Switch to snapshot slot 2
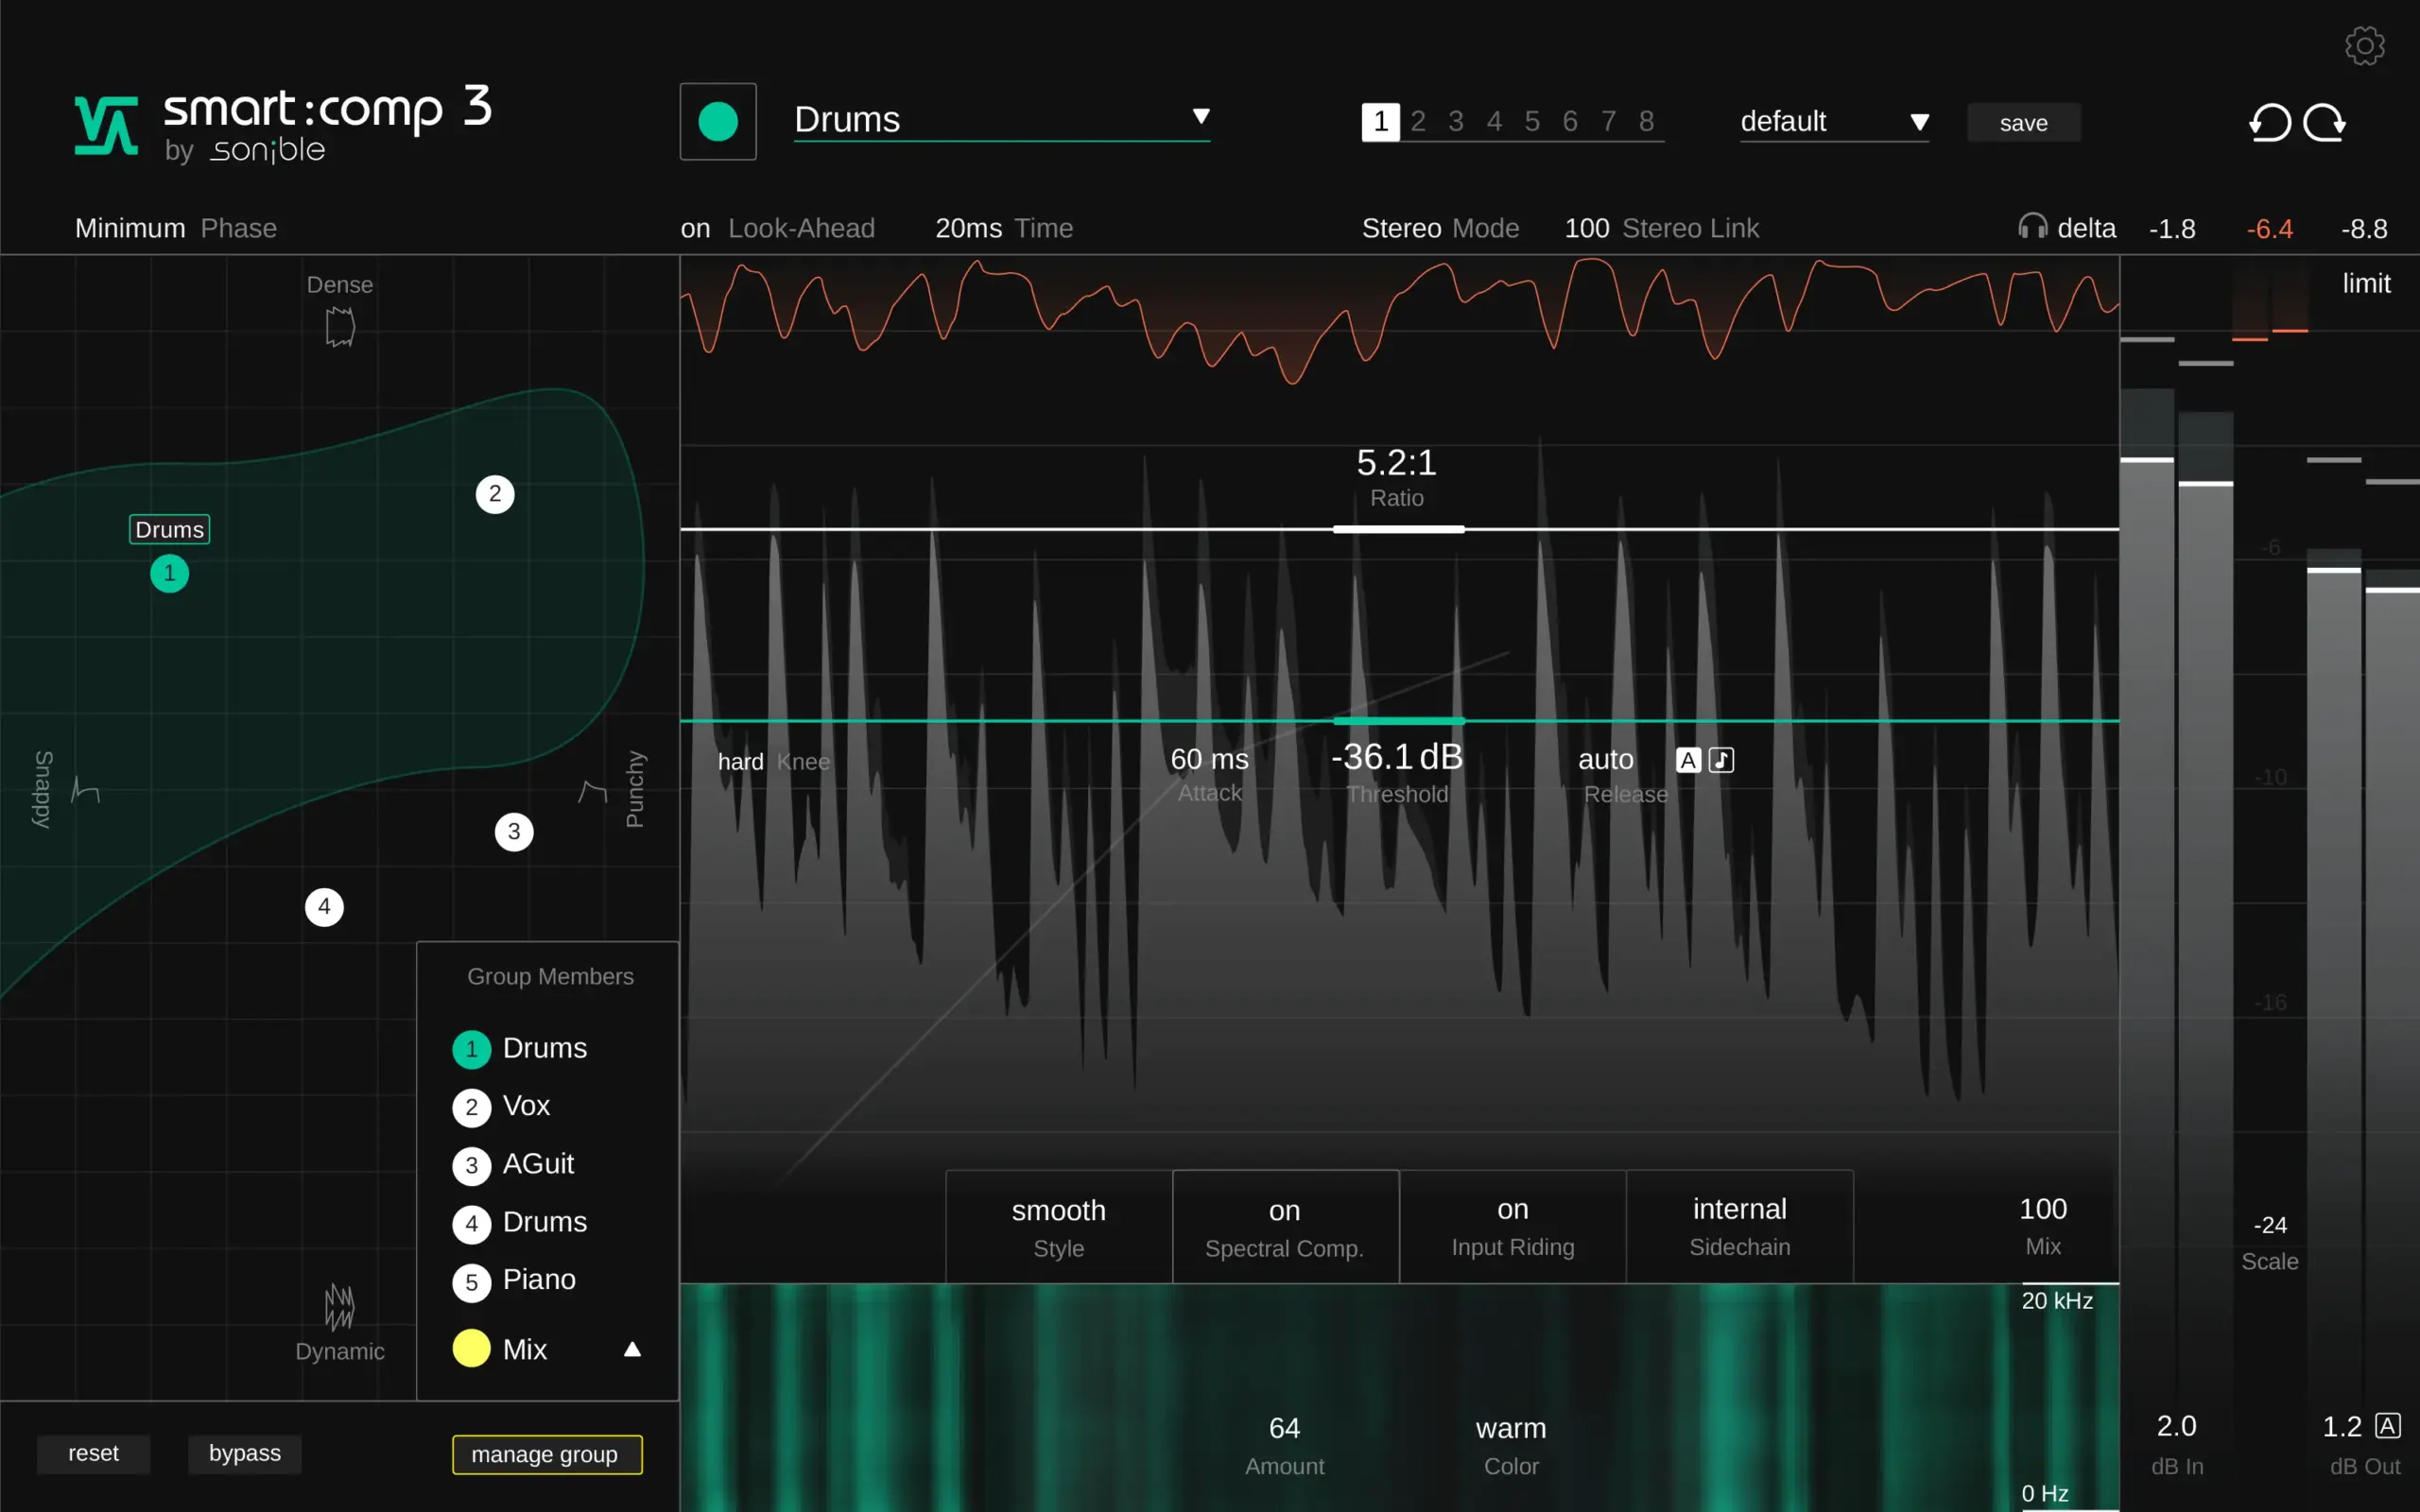This screenshot has width=2420, height=1512. (x=1418, y=121)
